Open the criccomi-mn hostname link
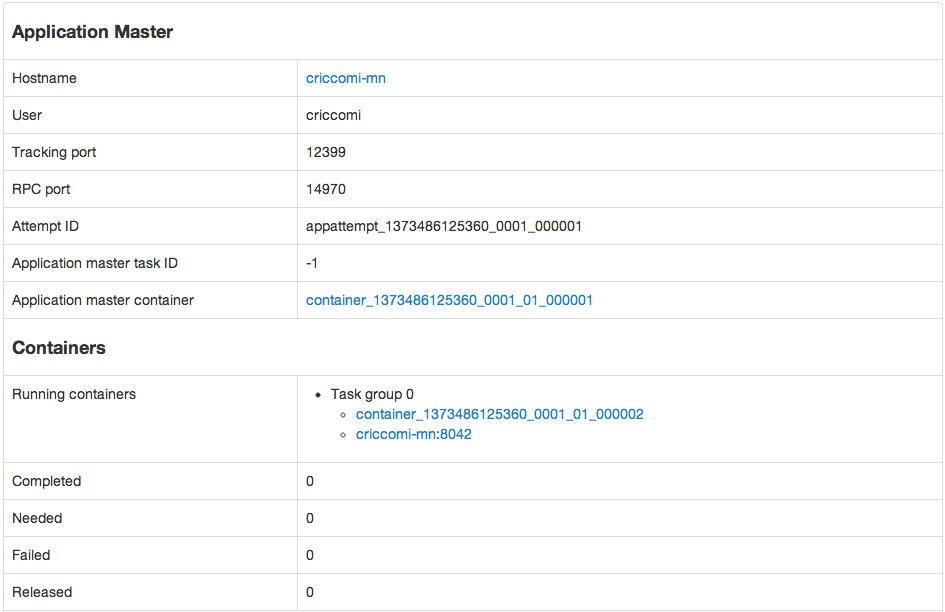945x612 pixels. pos(345,78)
